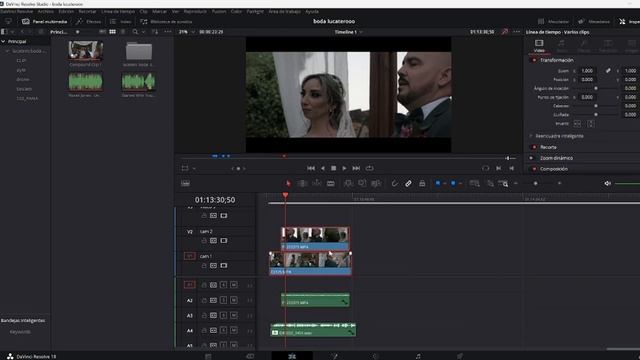Toggle timeline snapping magnet icon

click(394, 184)
